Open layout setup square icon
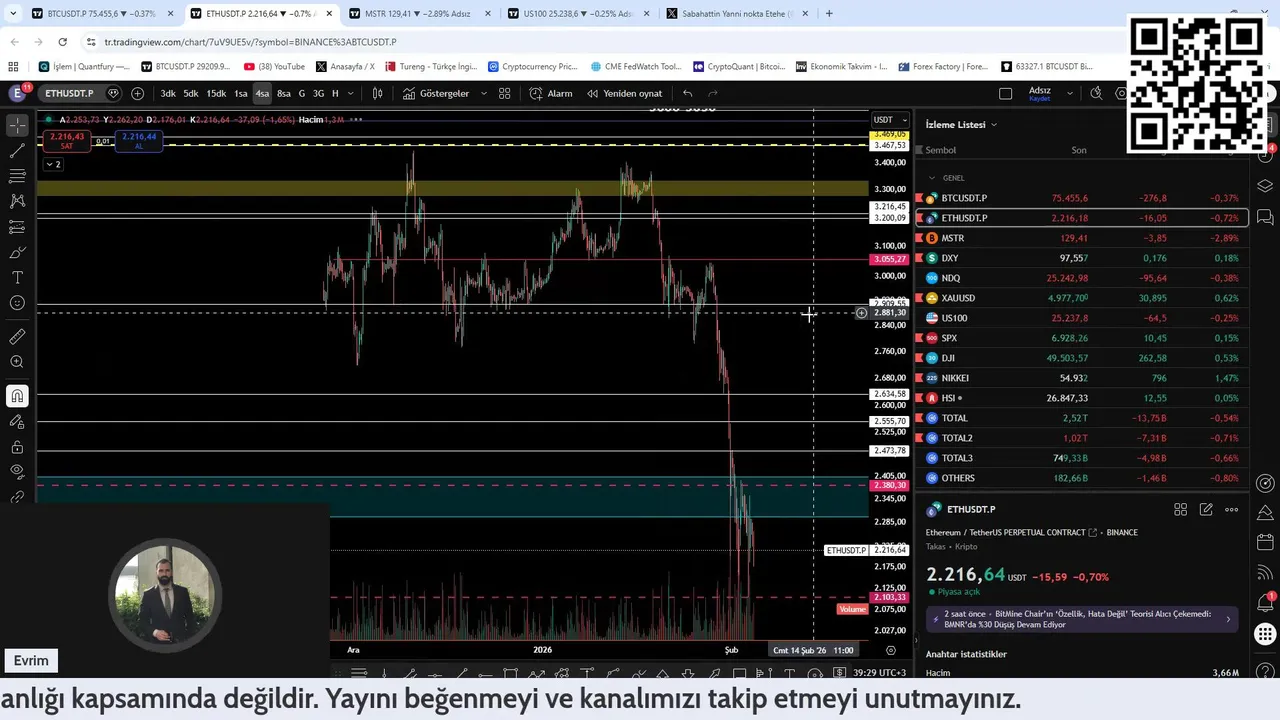 [x=1005, y=93]
